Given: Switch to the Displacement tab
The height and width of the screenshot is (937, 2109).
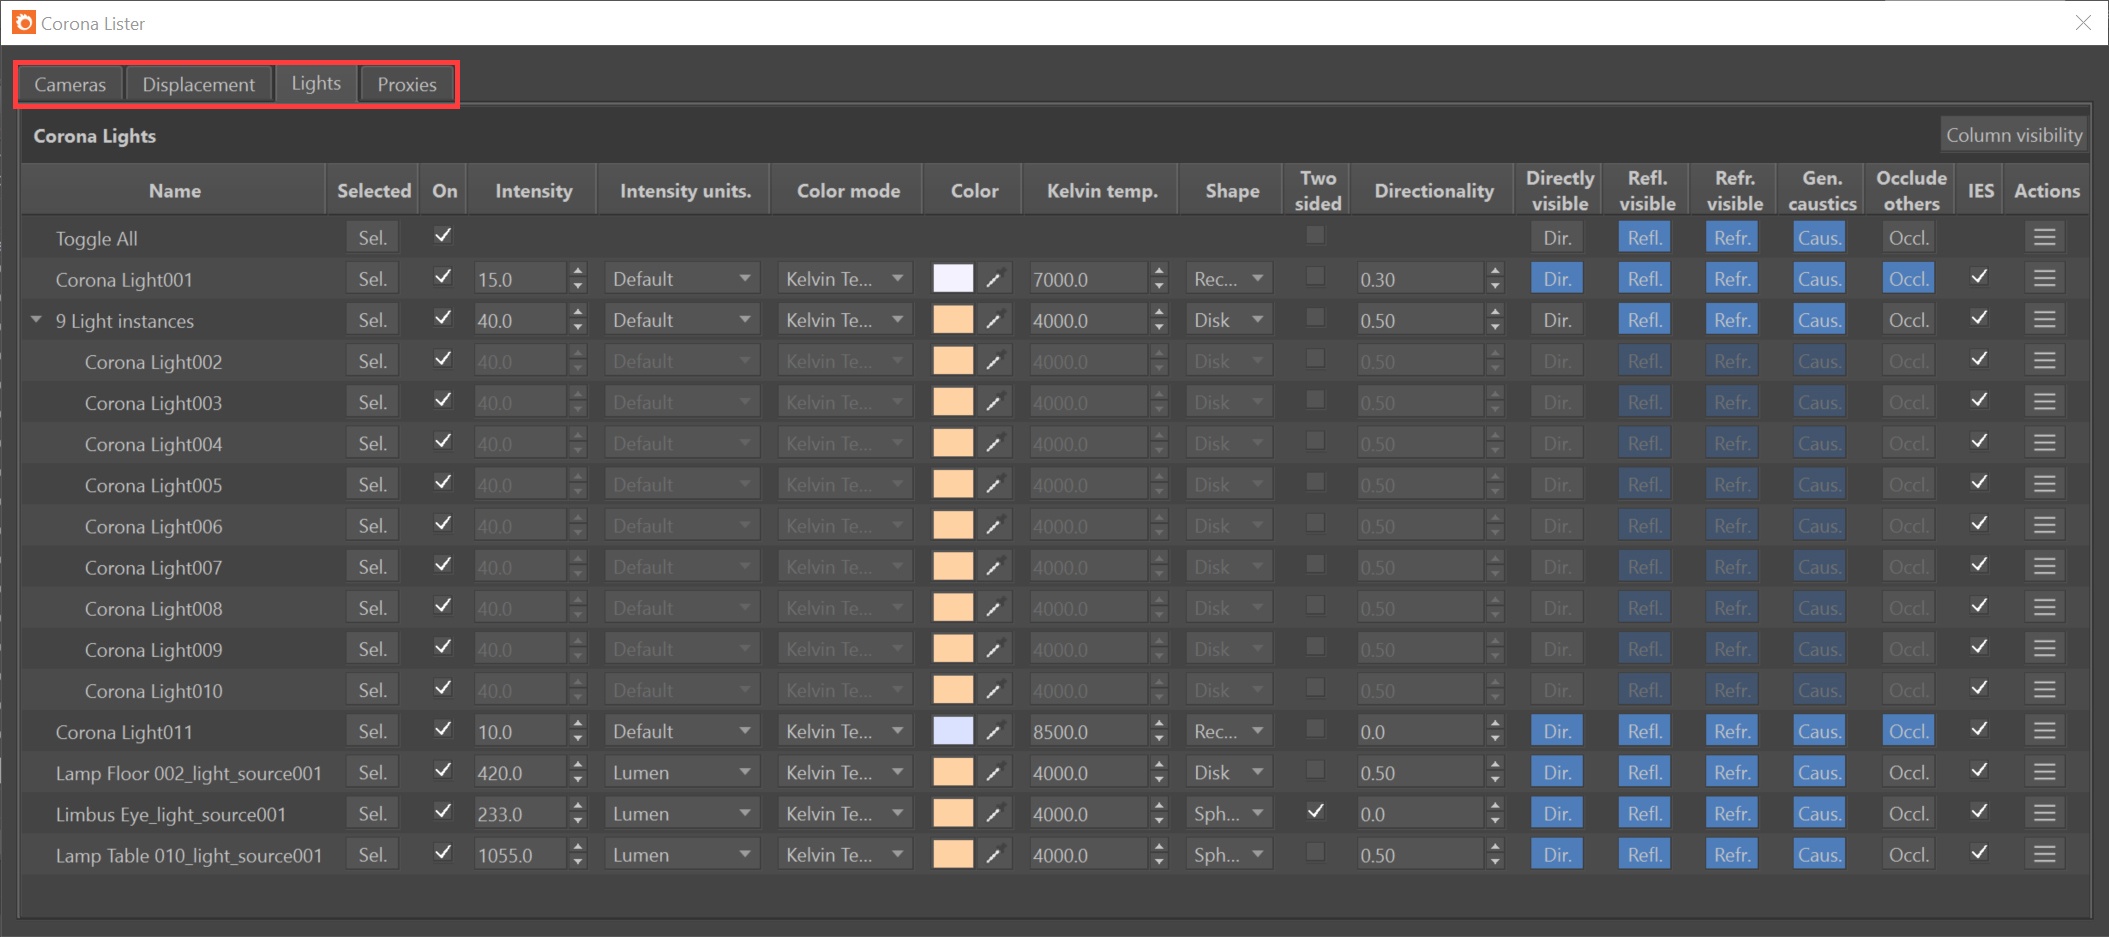Looking at the screenshot, I should (x=198, y=84).
